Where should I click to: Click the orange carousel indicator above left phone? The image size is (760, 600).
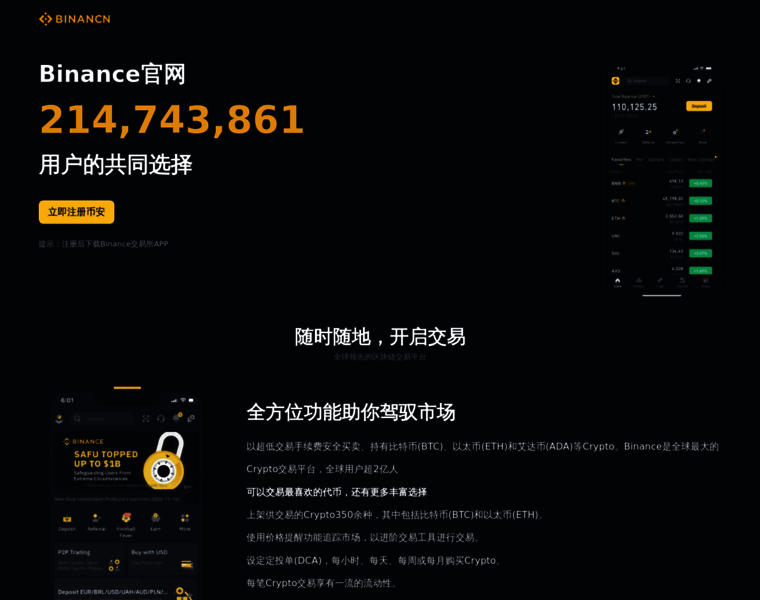click(127, 388)
